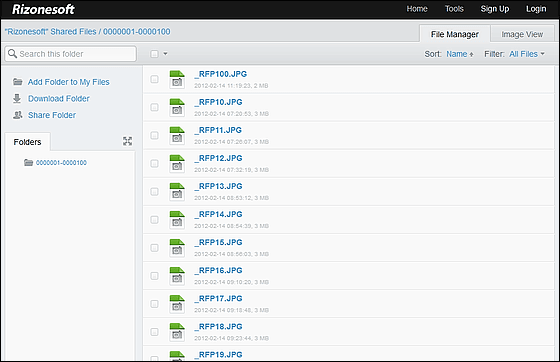Click Sign Up in the top bar

tap(495, 9)
